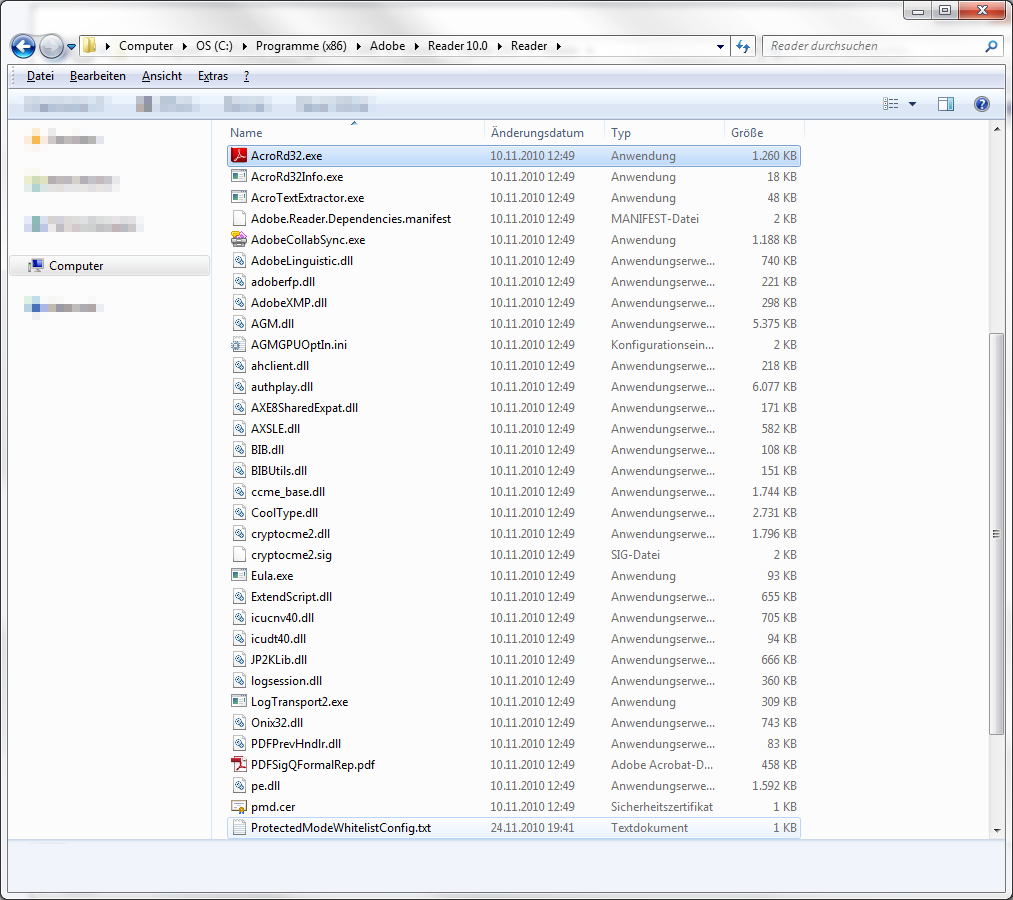Sort by the Name column header
This screenshot has width=1013, height=900.
pos(354,132)
